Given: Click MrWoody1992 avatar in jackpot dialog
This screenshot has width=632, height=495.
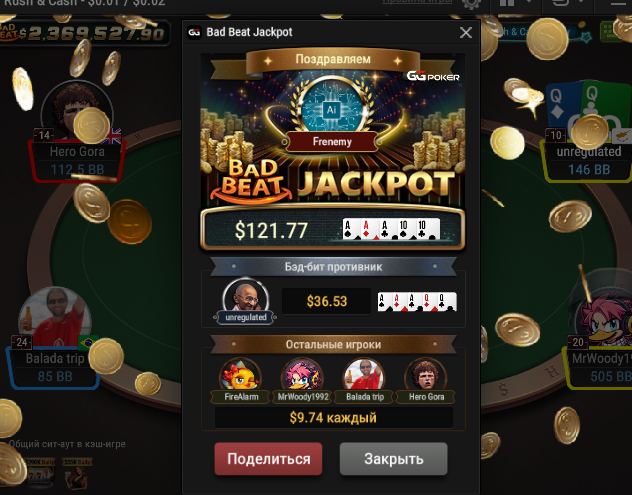Looking at the screenshot, I should pyautogui.click(x=302, y=375).
